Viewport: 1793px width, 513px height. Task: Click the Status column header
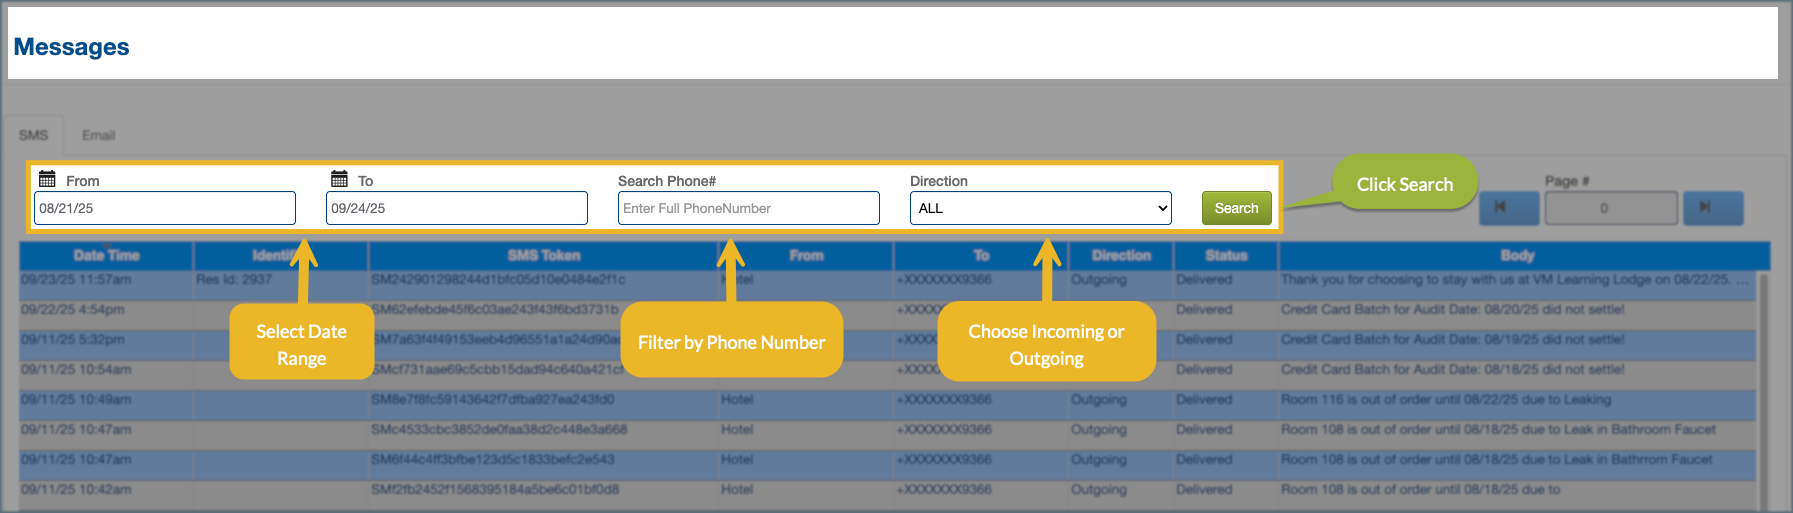[x=1225, y=256]
